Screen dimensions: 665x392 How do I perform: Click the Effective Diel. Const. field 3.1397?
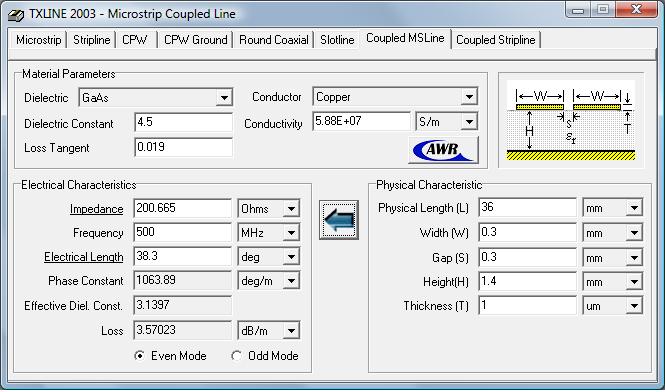(x=182, y=305)
